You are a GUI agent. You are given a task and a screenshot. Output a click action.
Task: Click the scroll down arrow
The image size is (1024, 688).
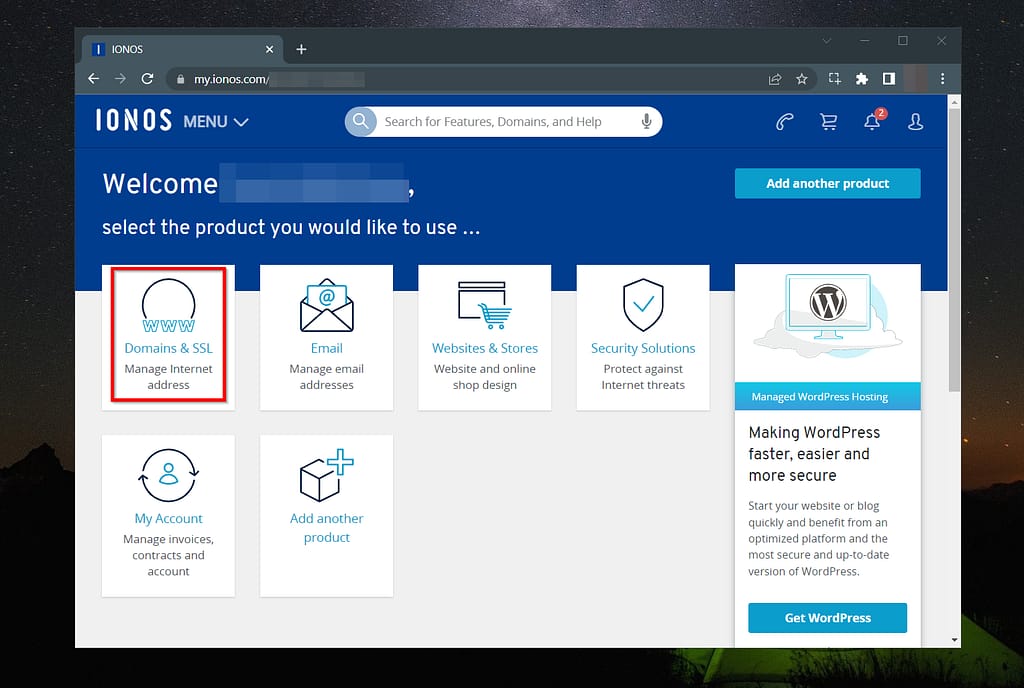tap(955, 640)
